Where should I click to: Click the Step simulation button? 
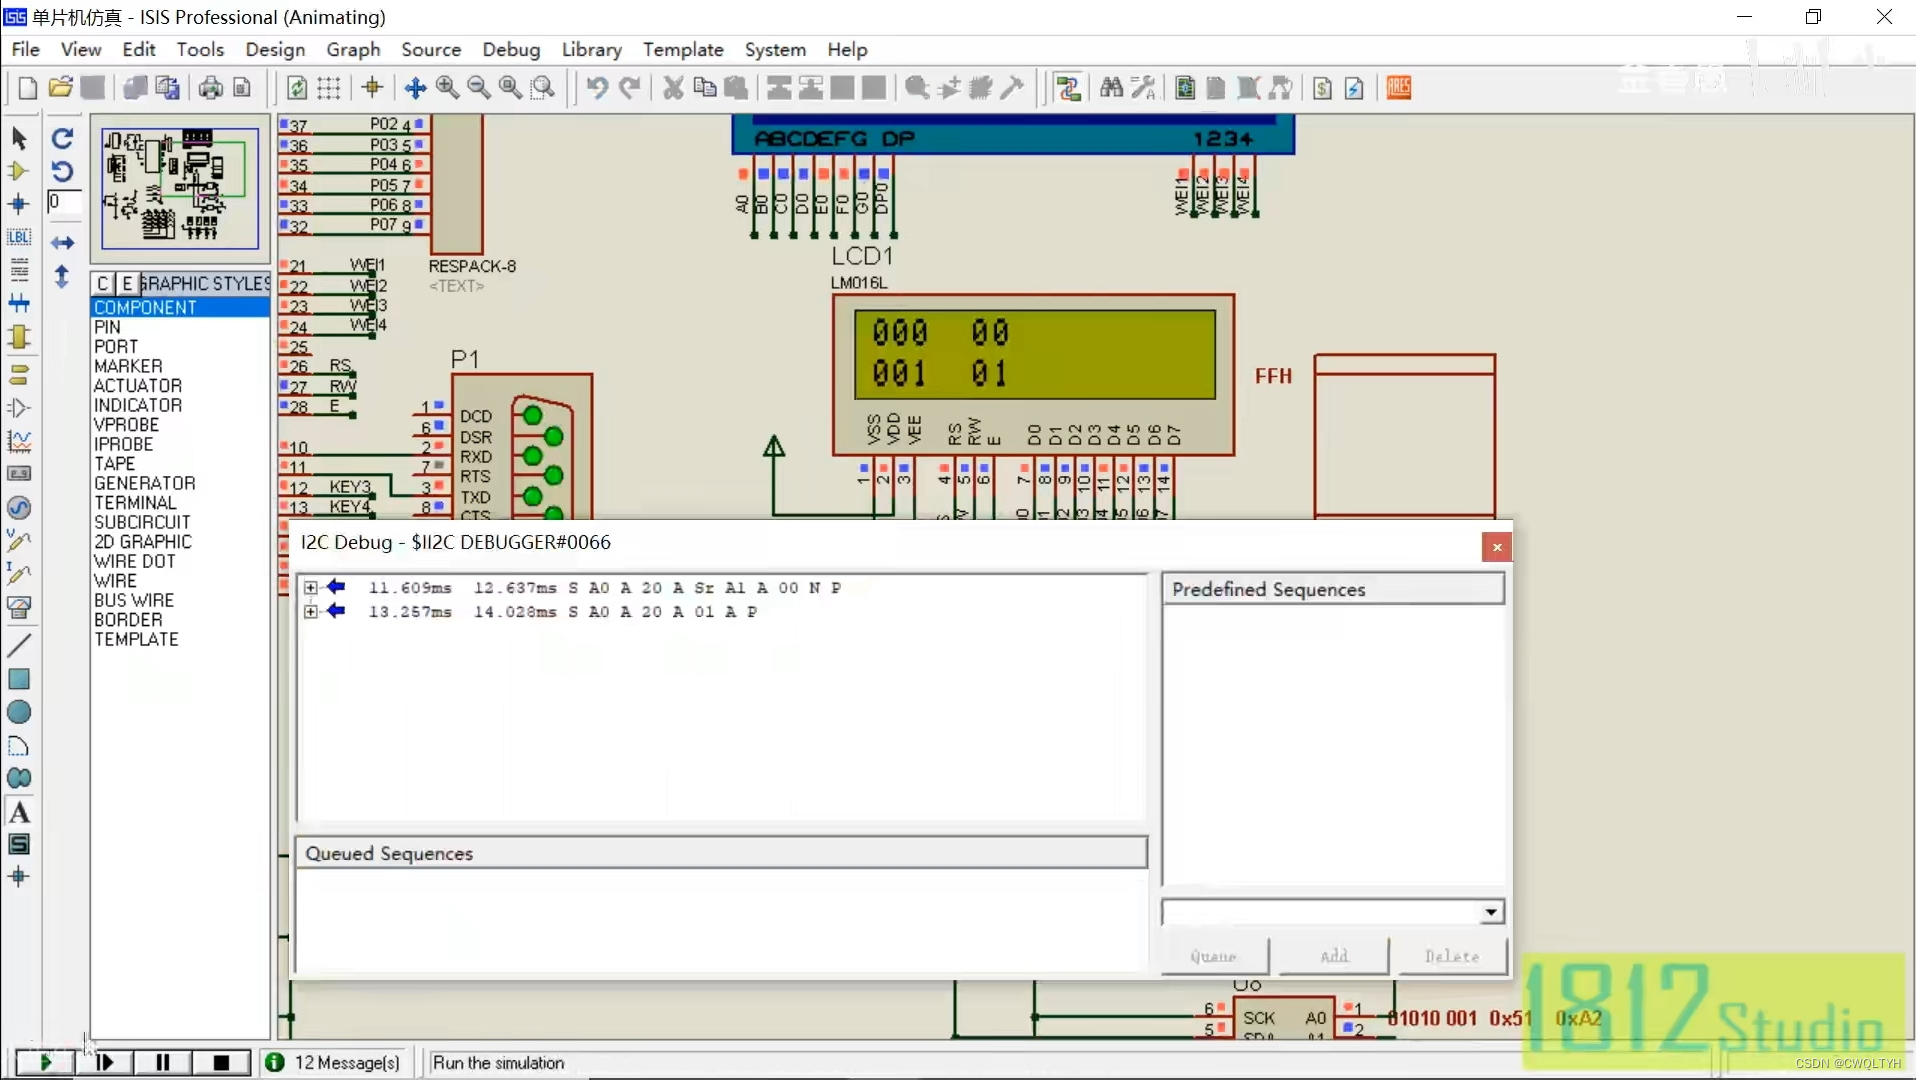point(104,1062)
